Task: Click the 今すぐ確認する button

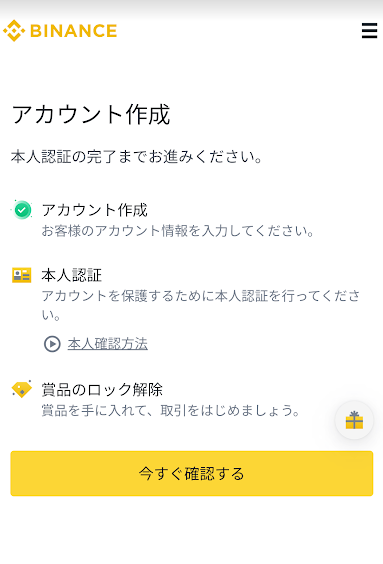Action: (192, 473)
